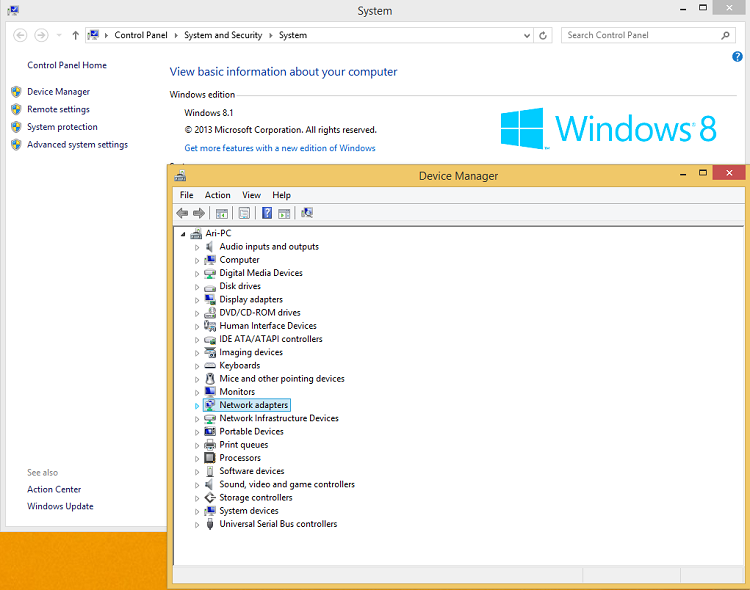Open Remote settings in System sidebar

coord(58,109)
